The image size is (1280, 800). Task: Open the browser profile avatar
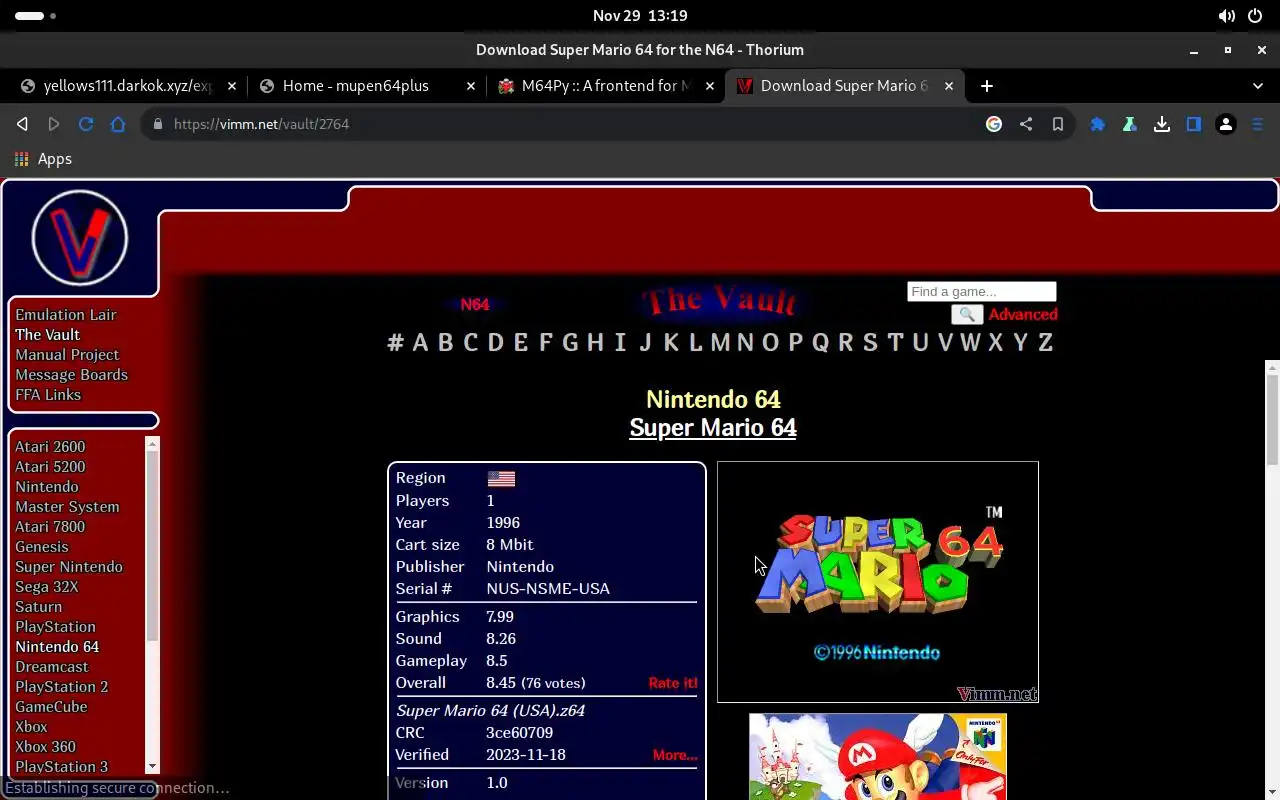click(1226, 124)
